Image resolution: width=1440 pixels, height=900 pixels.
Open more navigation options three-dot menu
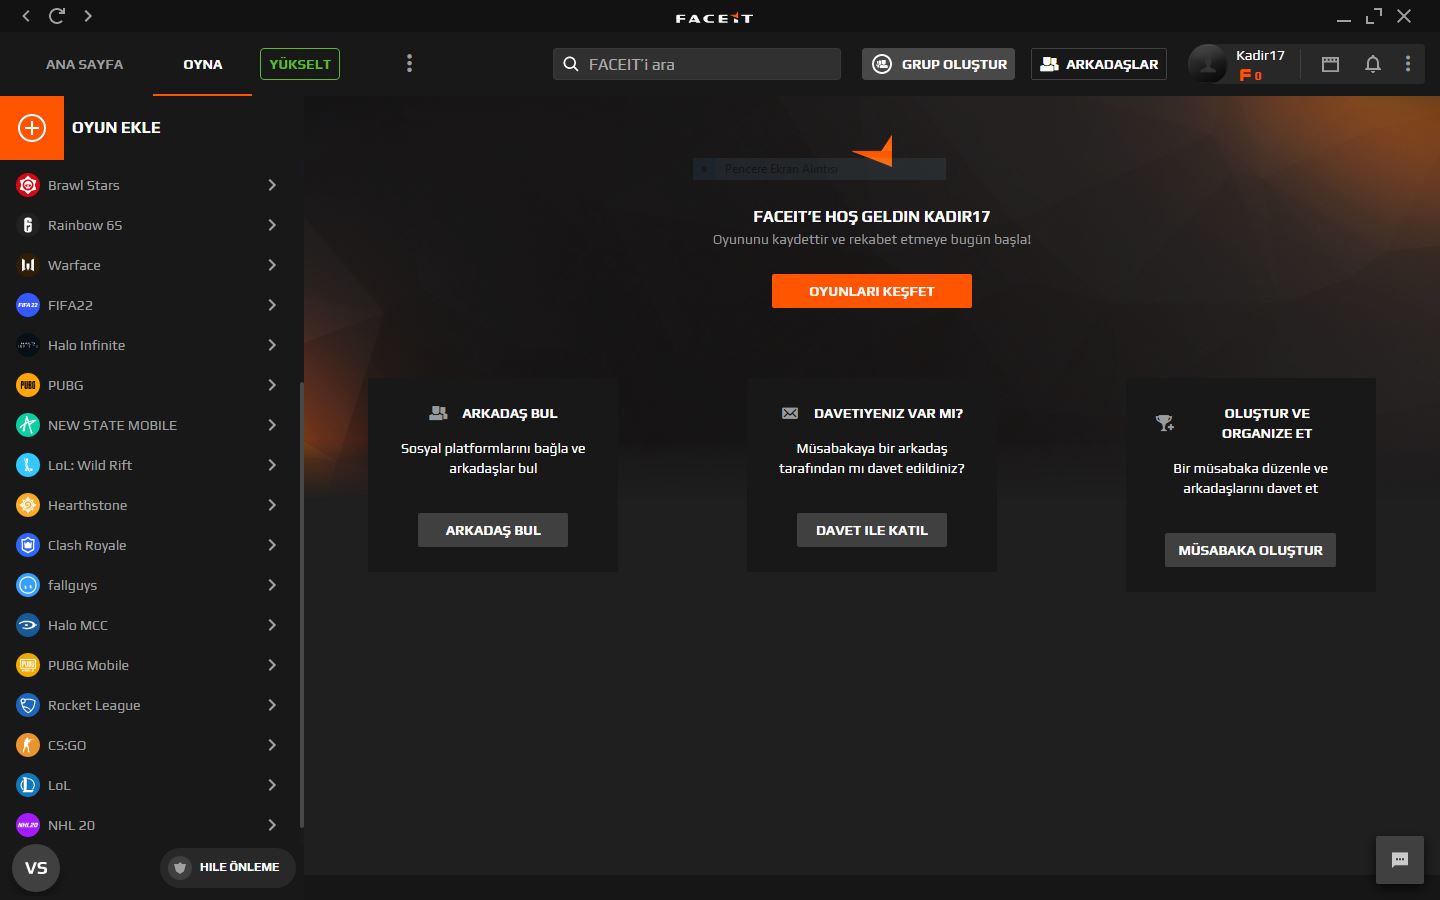click(x=409, y=64)
